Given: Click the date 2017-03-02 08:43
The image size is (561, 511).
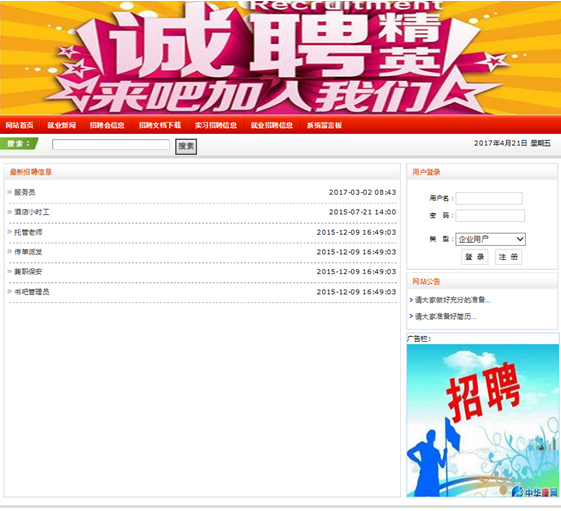Looking at the screenshot, I should tap(362, 192).
